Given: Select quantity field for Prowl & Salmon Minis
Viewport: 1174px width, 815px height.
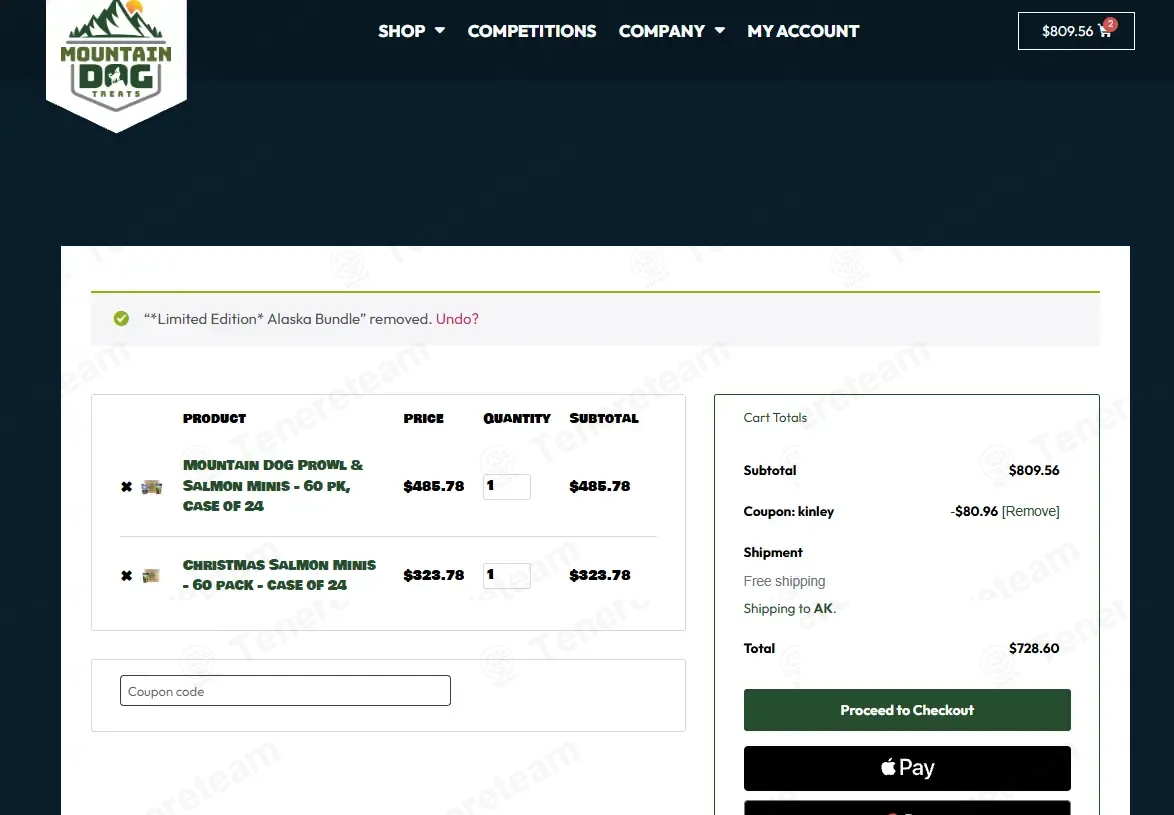Looking at the screenshot, I should pos(507,486).
